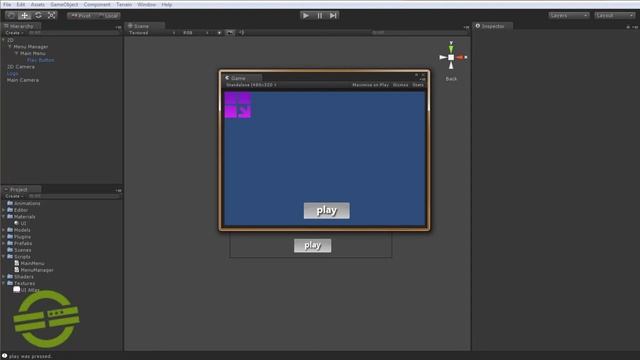
Task: Click the Pause button in toolbar
Action: click(x=320, y=16)
